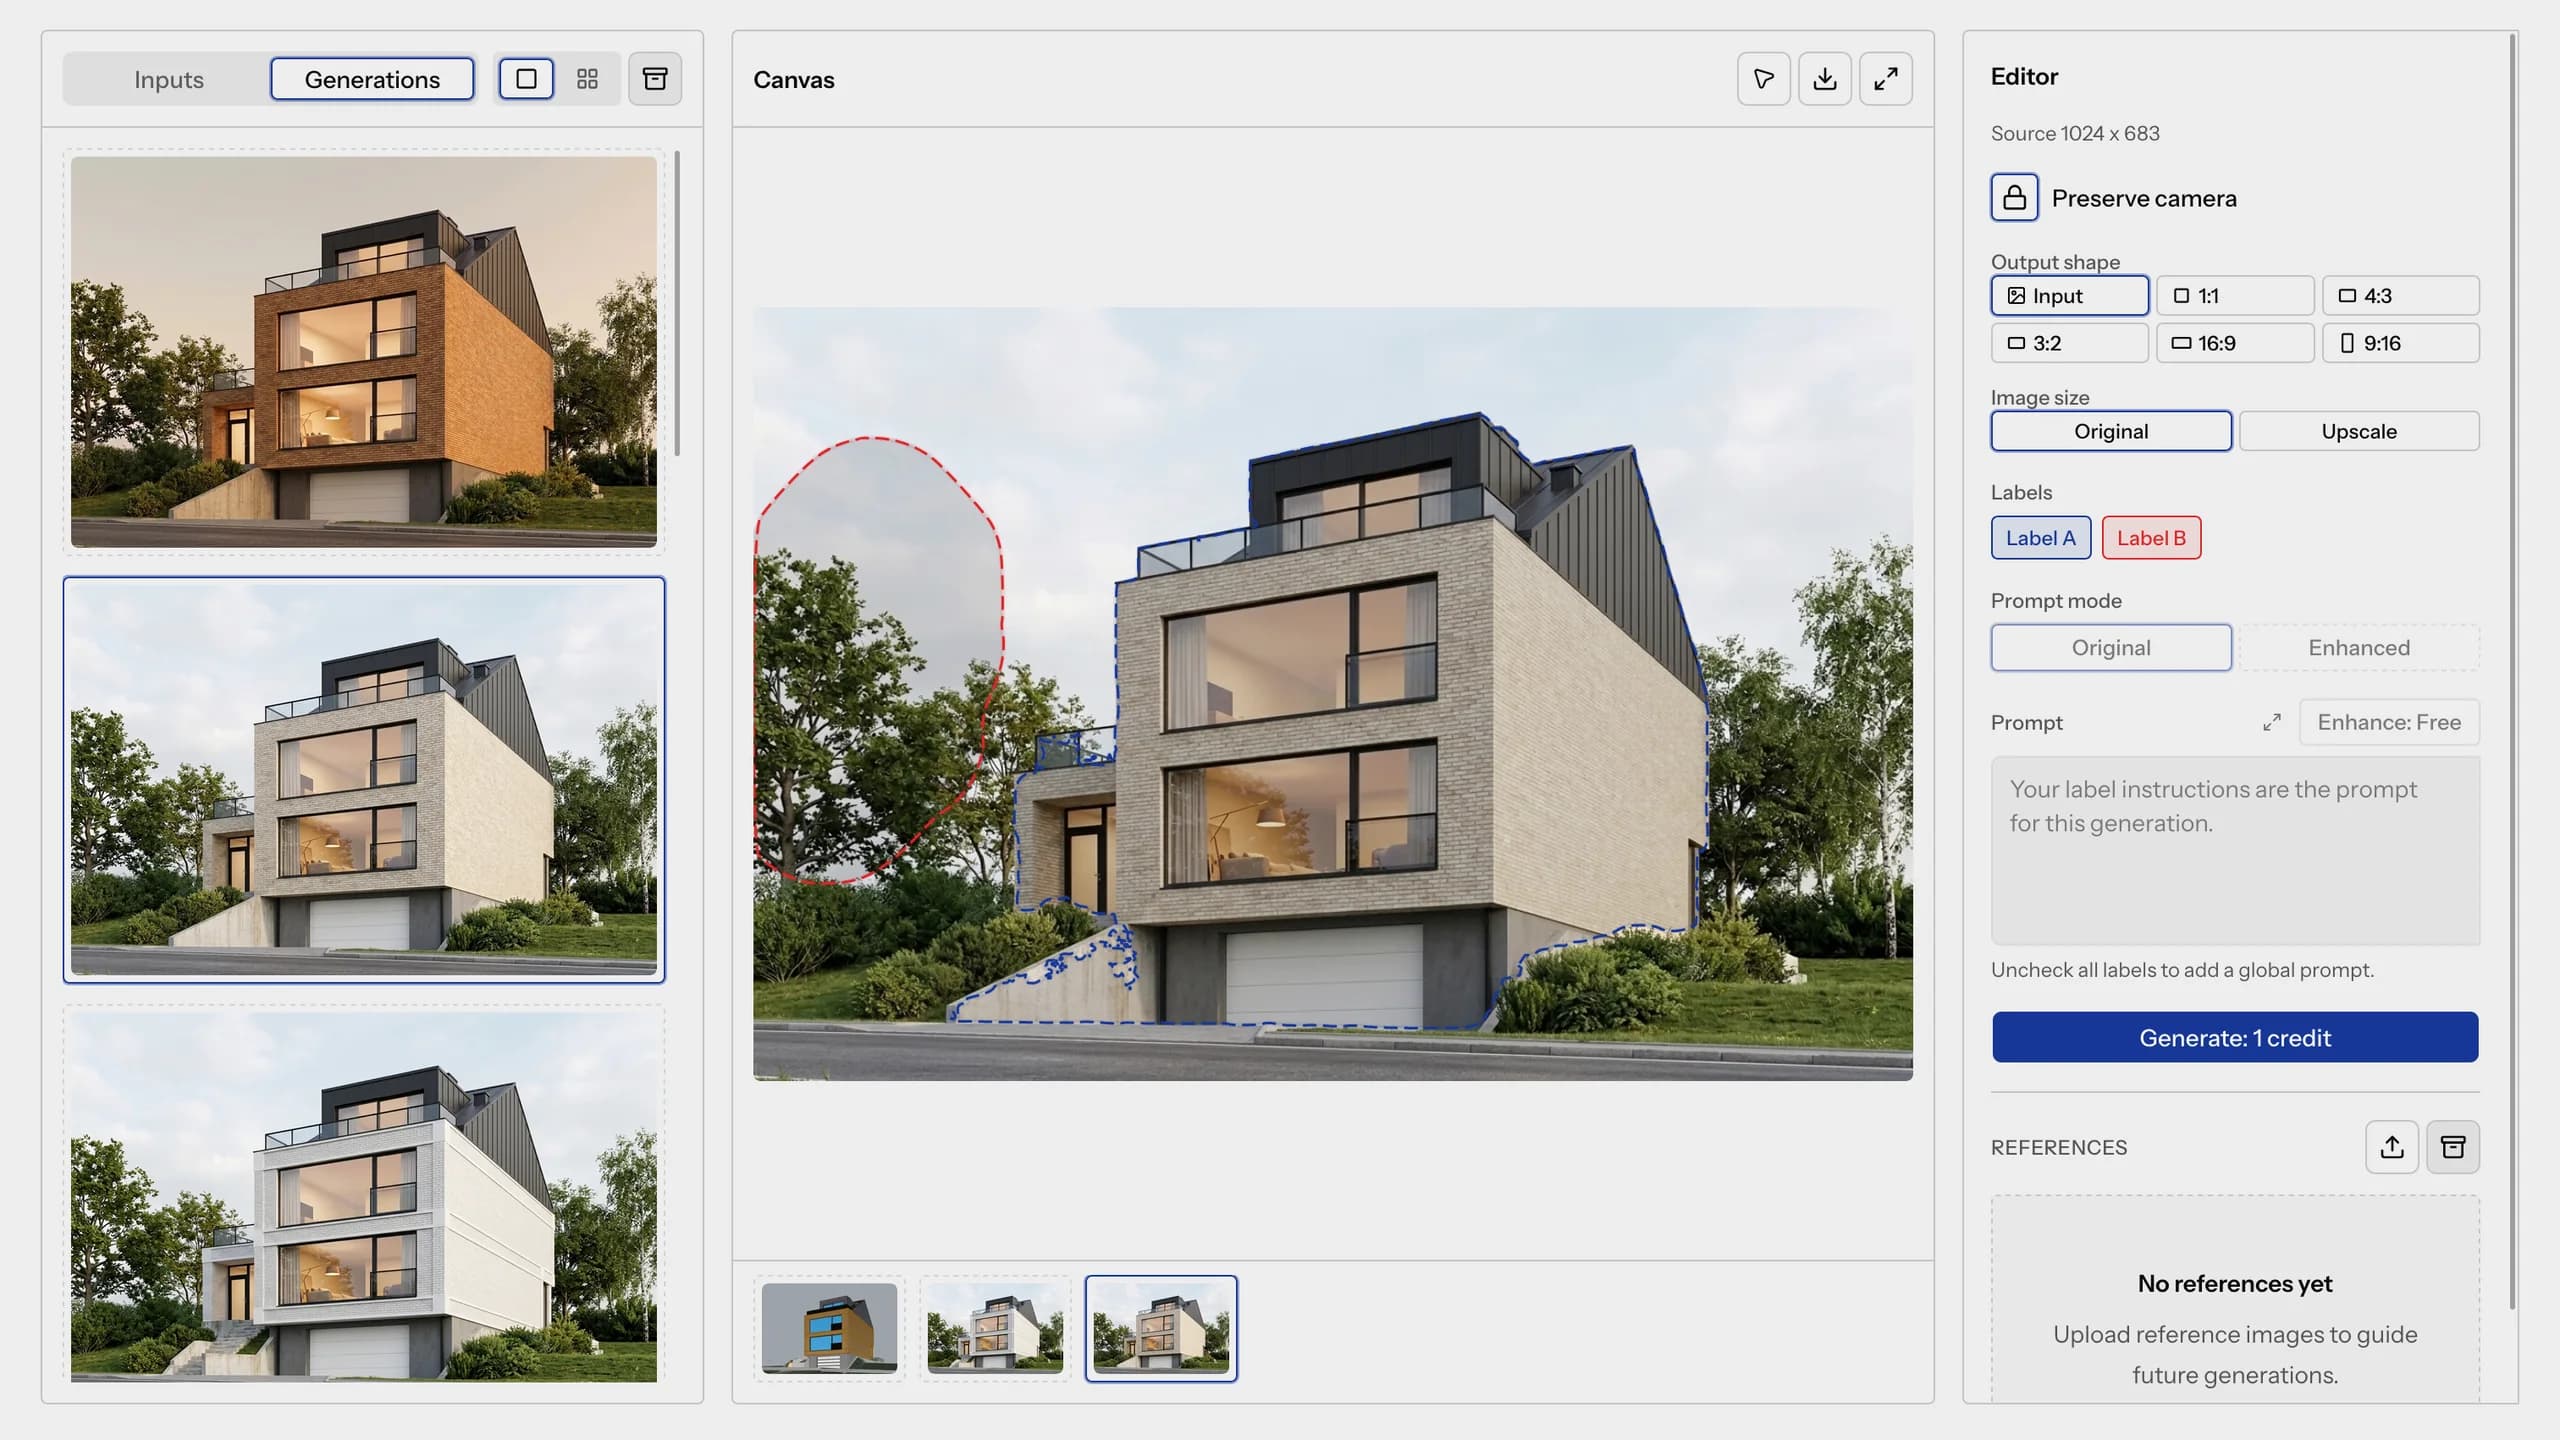Viewport: 2560px width, 1440px height.
Task: Choose 9:16 output shape
Action: pyautogui.click(x=2401, y=343)
